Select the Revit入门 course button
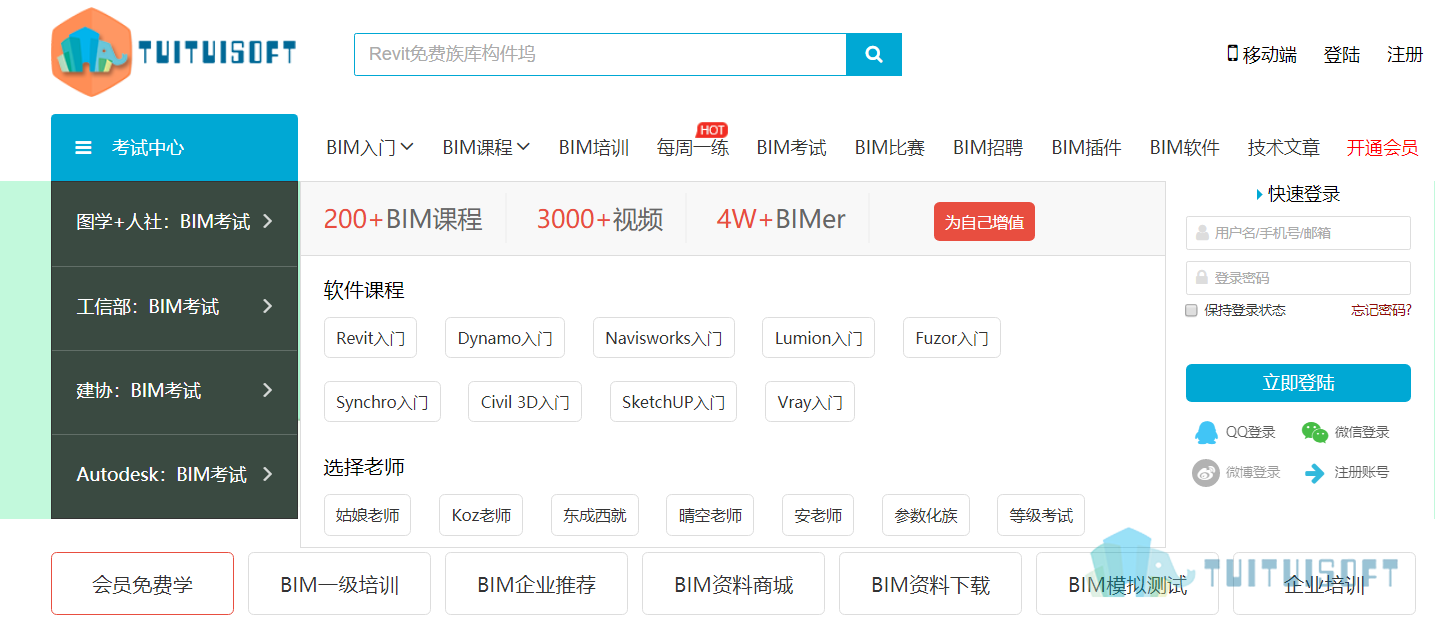This screenshot has width=1435, height=617. coord(370,338)
